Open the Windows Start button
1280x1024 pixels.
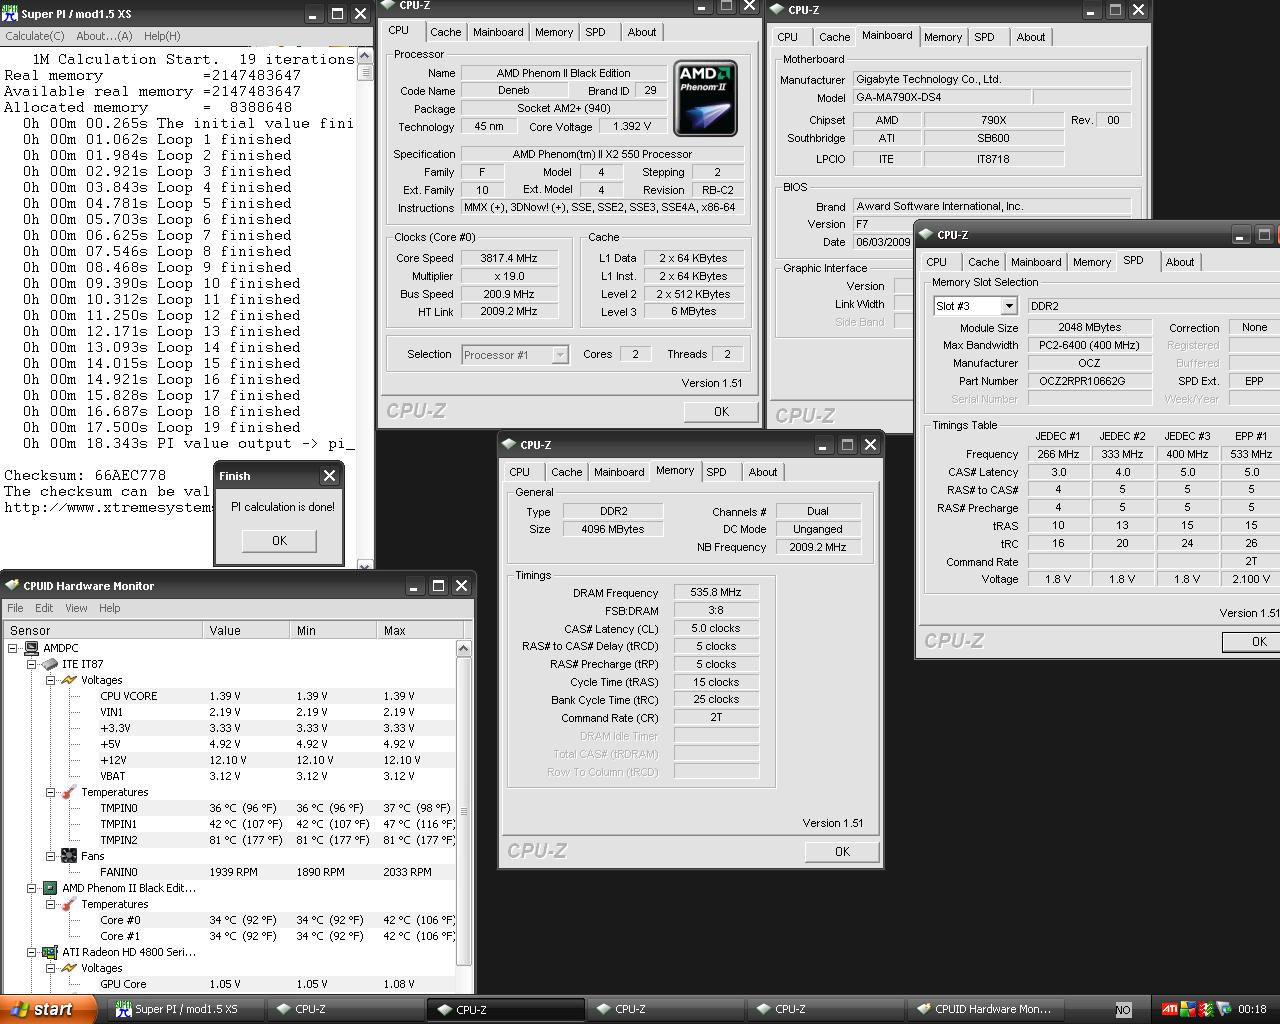[48, 1009]
